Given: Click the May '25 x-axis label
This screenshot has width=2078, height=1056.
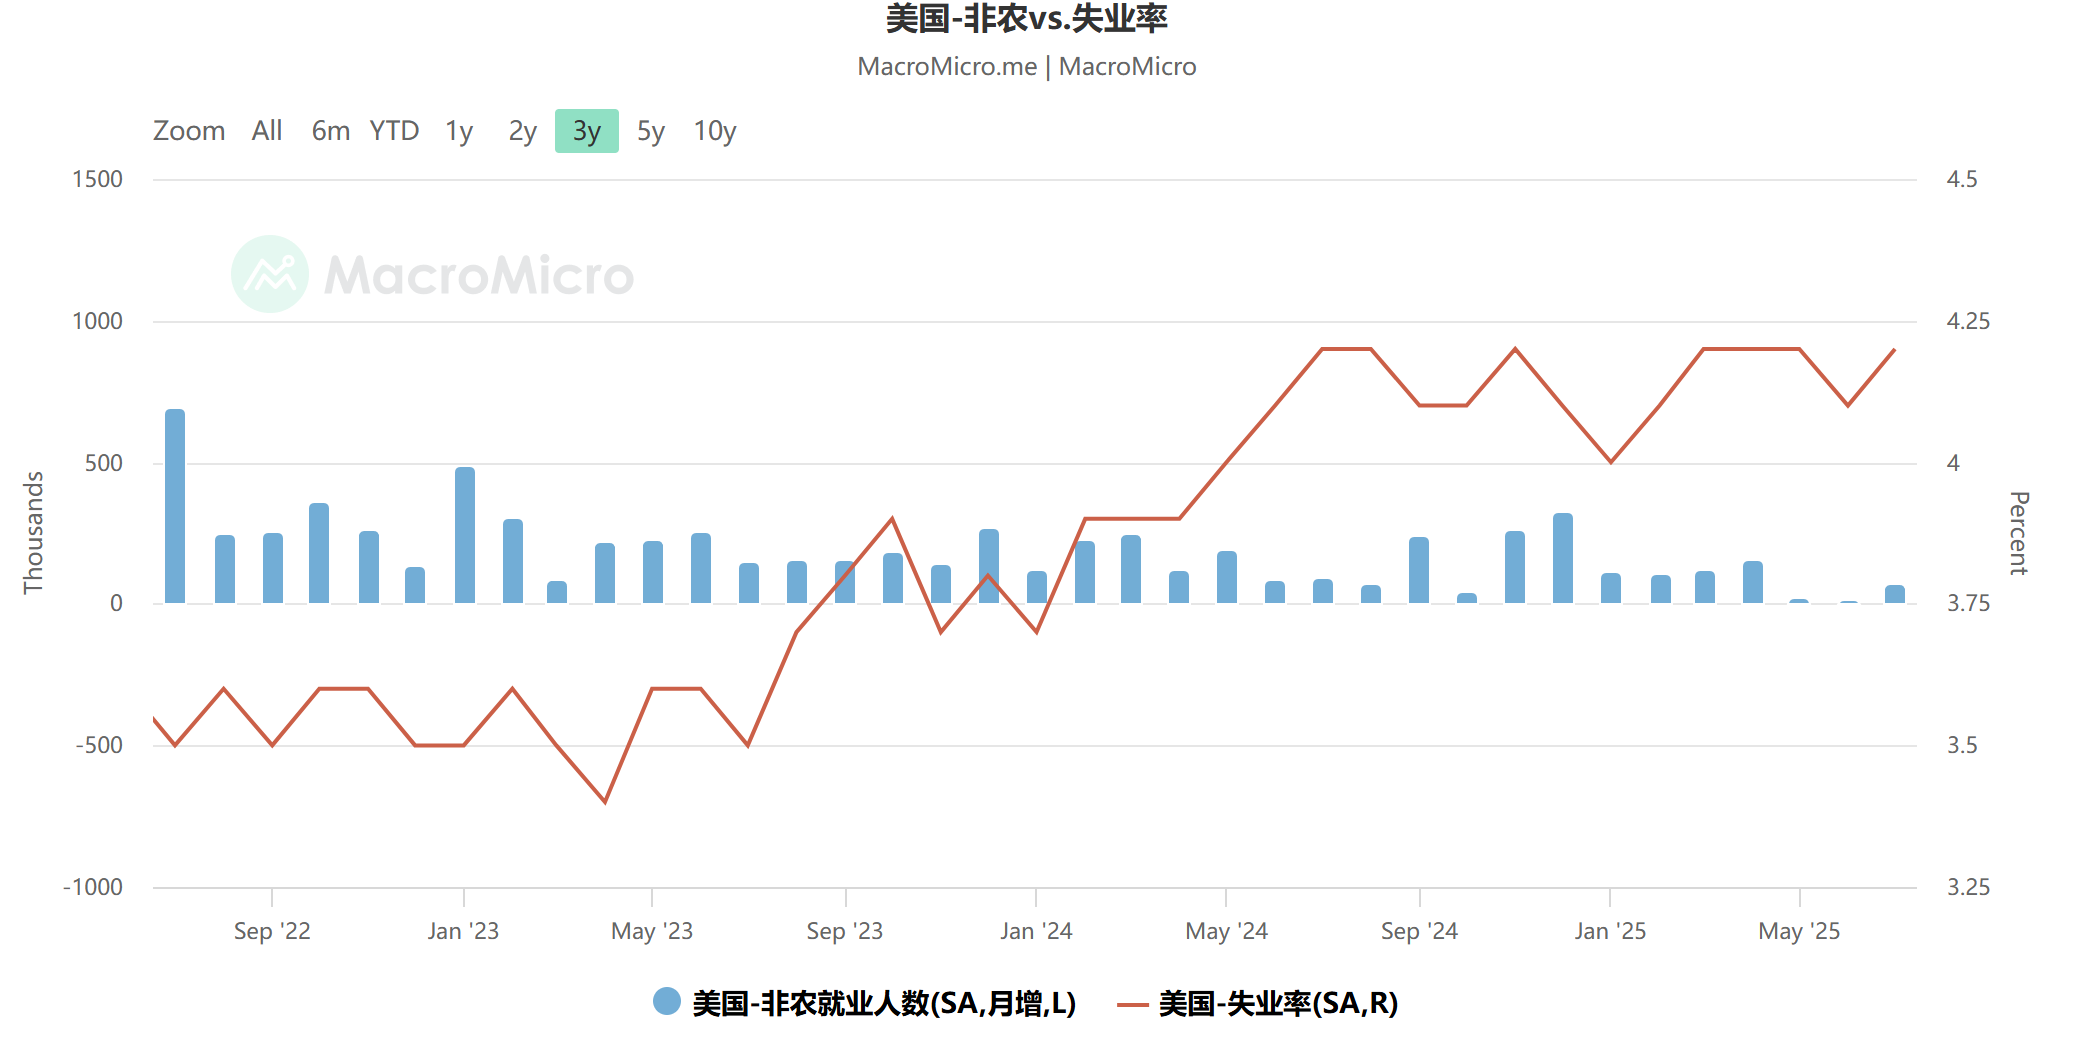Looking at the screenshot, I should [x=1799, y=931].
